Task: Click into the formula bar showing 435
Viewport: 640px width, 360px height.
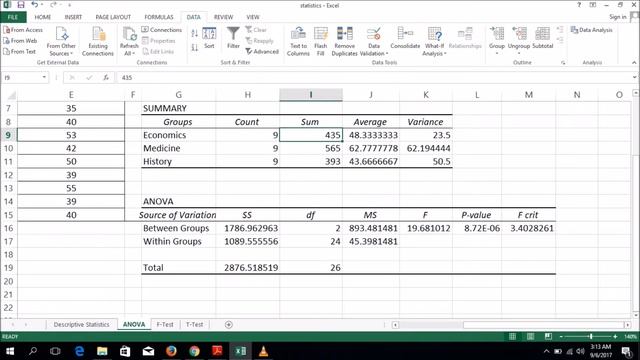Action: (373, 78)
